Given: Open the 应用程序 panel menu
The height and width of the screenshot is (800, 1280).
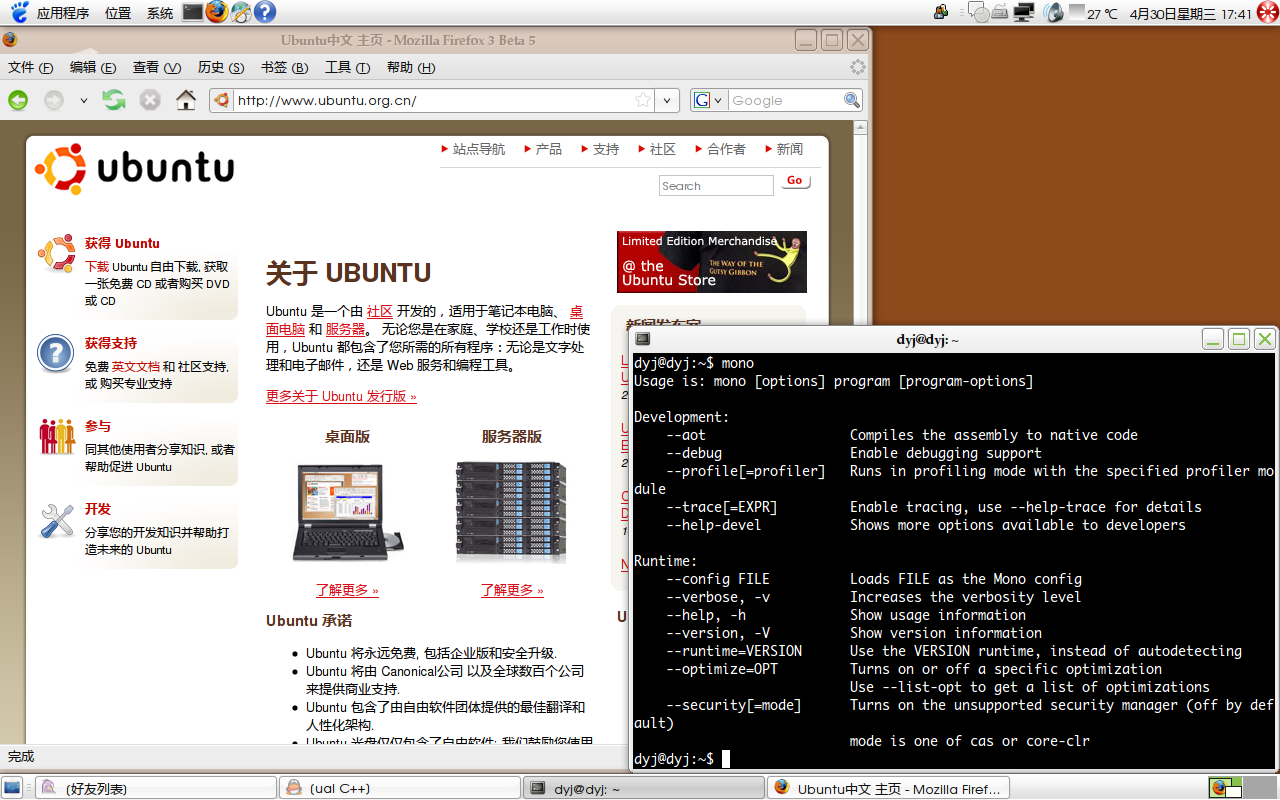Looking at the screenshot, I should point(62,13).
